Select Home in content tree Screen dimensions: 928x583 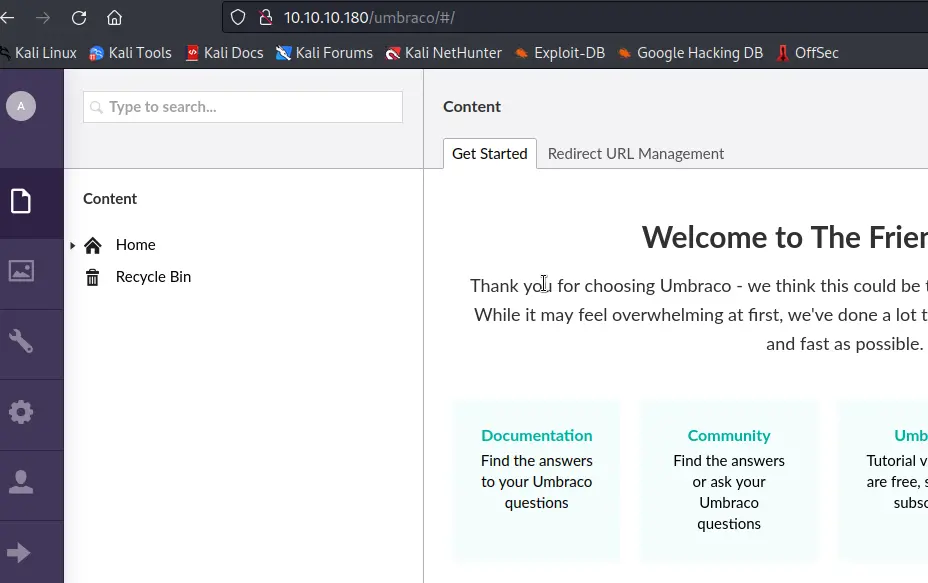point(136,245)
